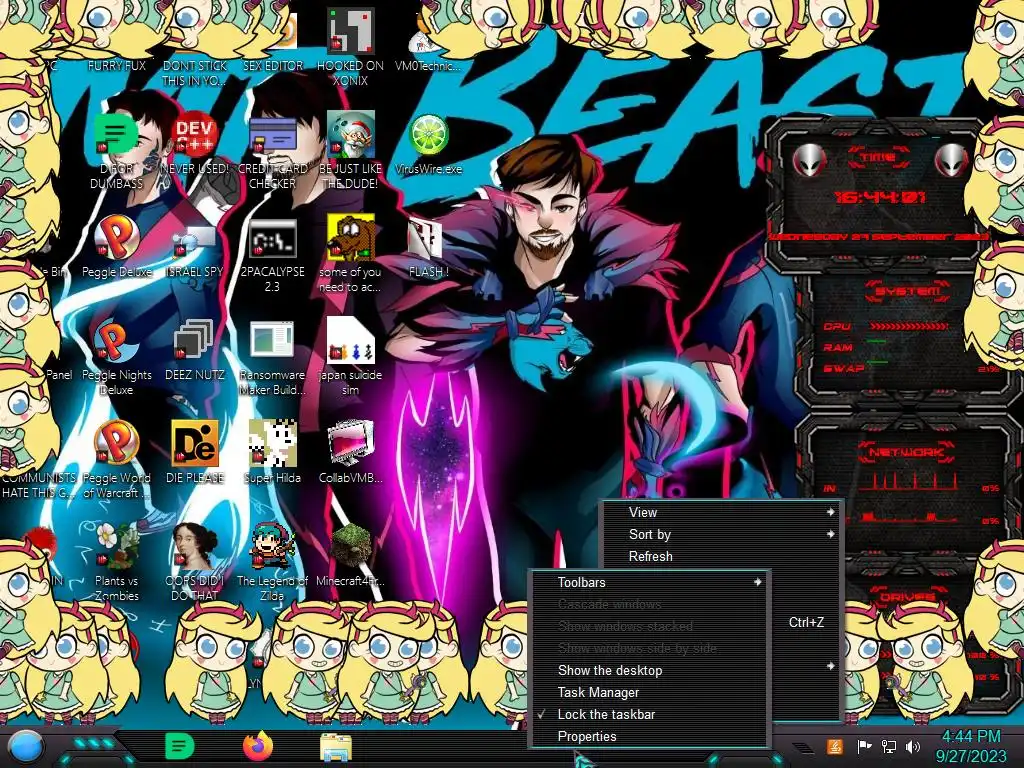Launch the Super Hilda game icon
This screenshot has width=1024, height=768.
272,443
